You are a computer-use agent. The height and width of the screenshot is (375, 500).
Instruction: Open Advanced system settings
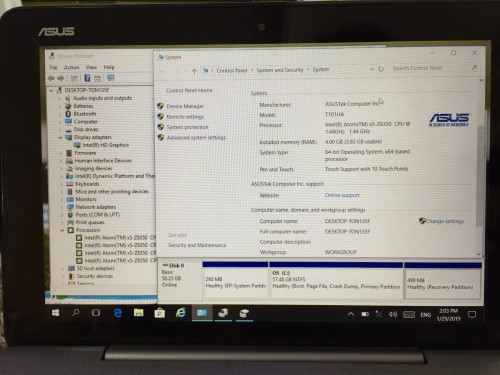pos(196,137)
